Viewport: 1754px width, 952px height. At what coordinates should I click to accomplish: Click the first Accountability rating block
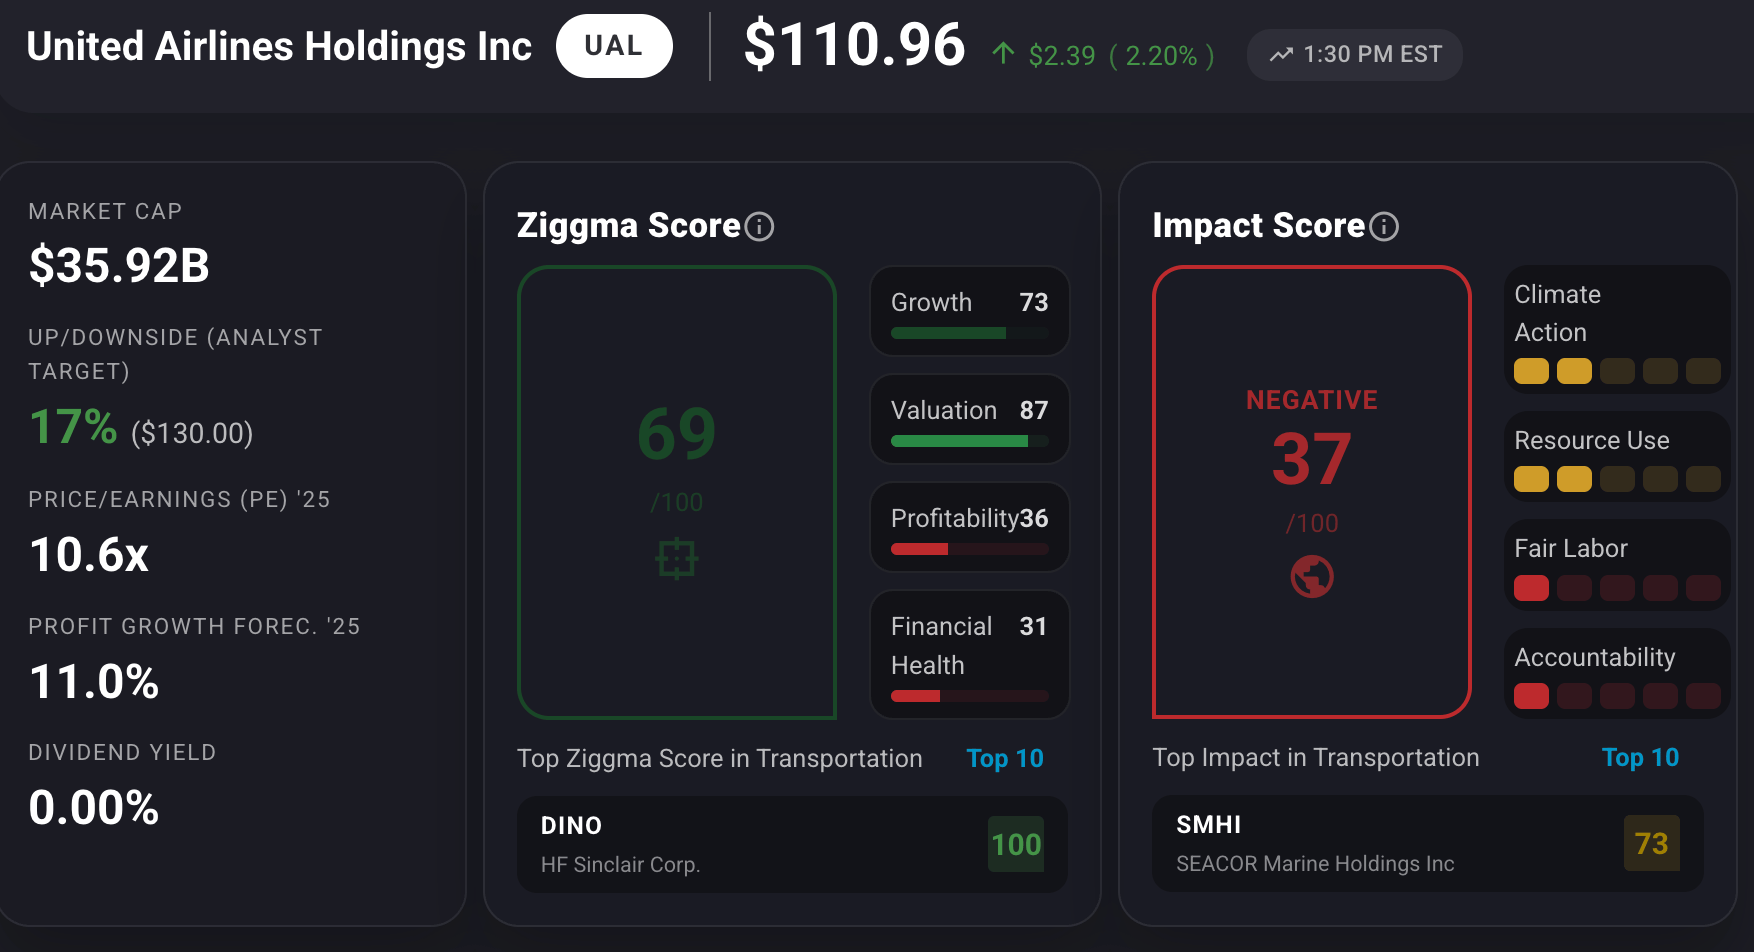pyautogui.click(x=1531, y=696)
